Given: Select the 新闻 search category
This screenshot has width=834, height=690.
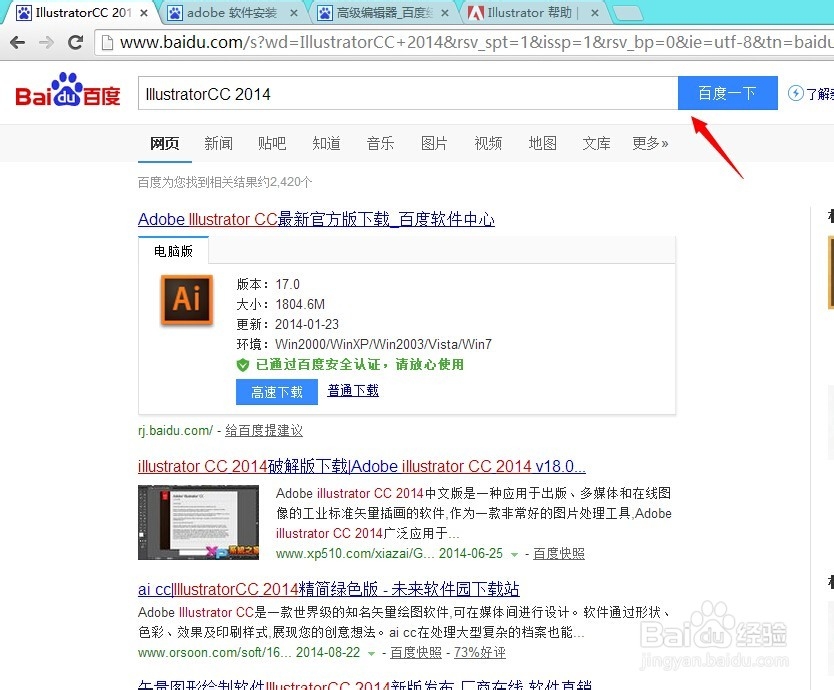Looking at the screenshot, I should coord(219,143).
